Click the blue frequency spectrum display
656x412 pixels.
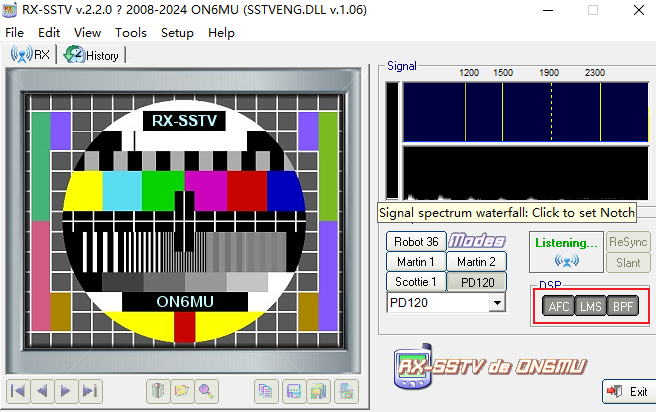[526, 112]
